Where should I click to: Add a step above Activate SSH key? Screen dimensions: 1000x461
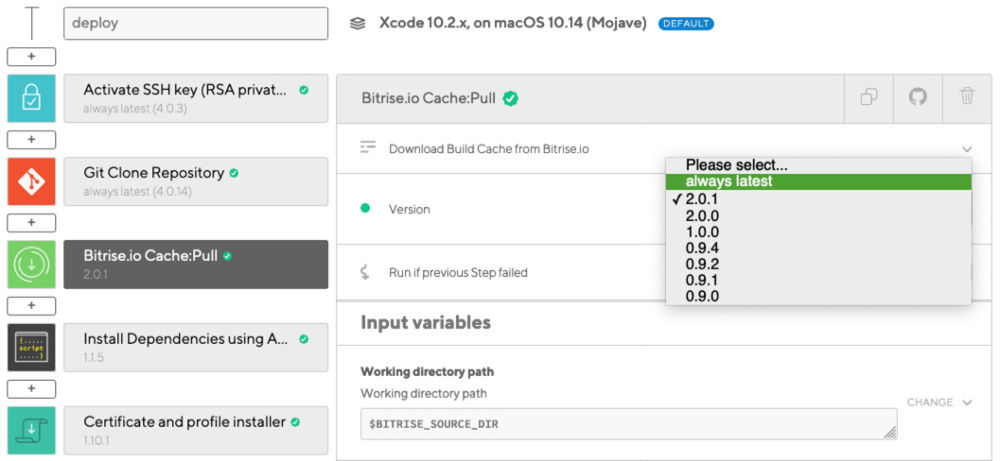31,57
